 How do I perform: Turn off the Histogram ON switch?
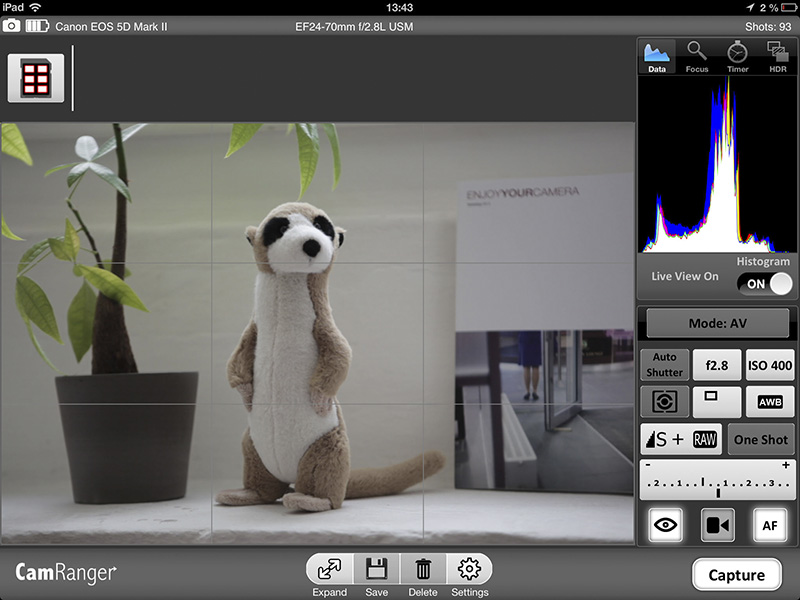point(764,284)
